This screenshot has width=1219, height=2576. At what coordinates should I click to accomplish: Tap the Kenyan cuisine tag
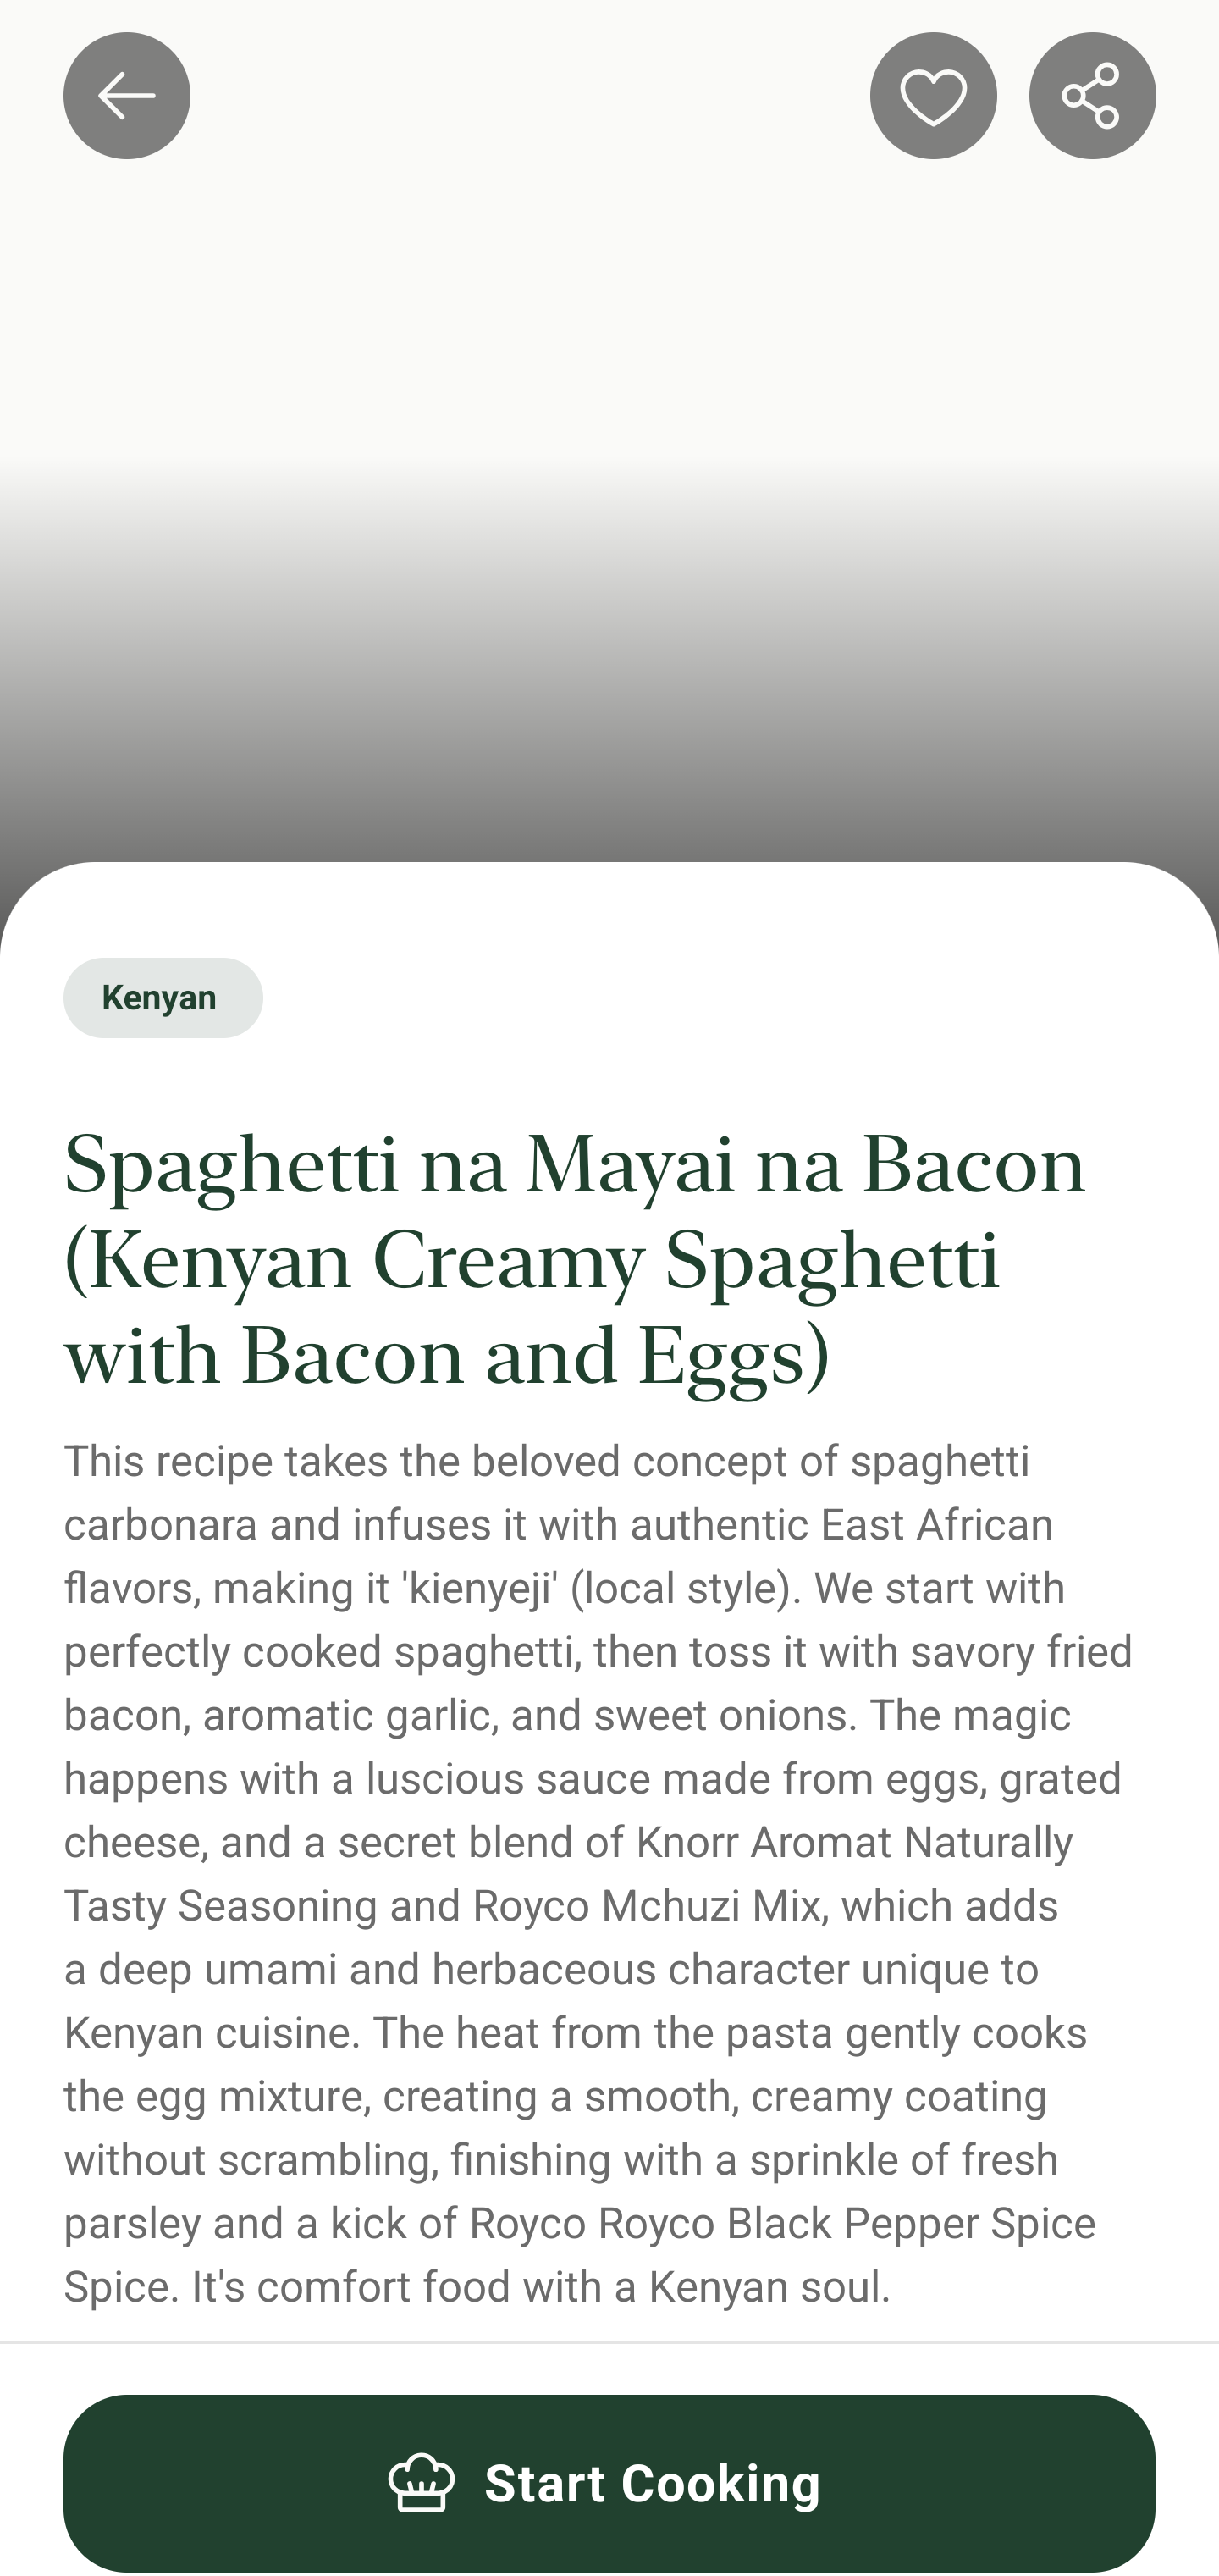pyautogui.click(x=162, y=997)
